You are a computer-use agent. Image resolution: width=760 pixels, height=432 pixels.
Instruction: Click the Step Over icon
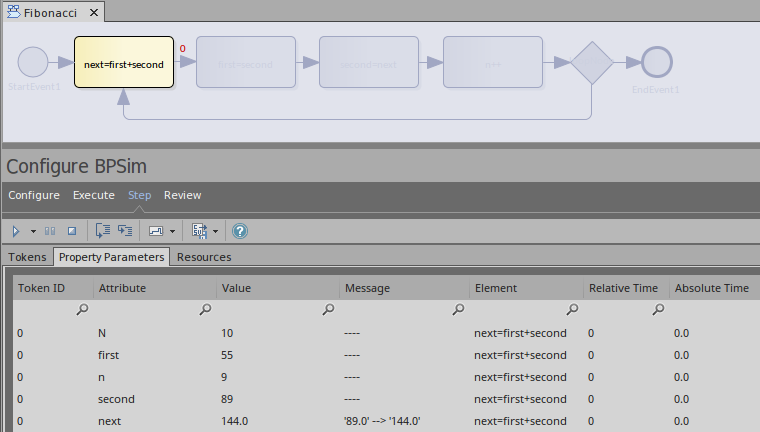[124, 231]
